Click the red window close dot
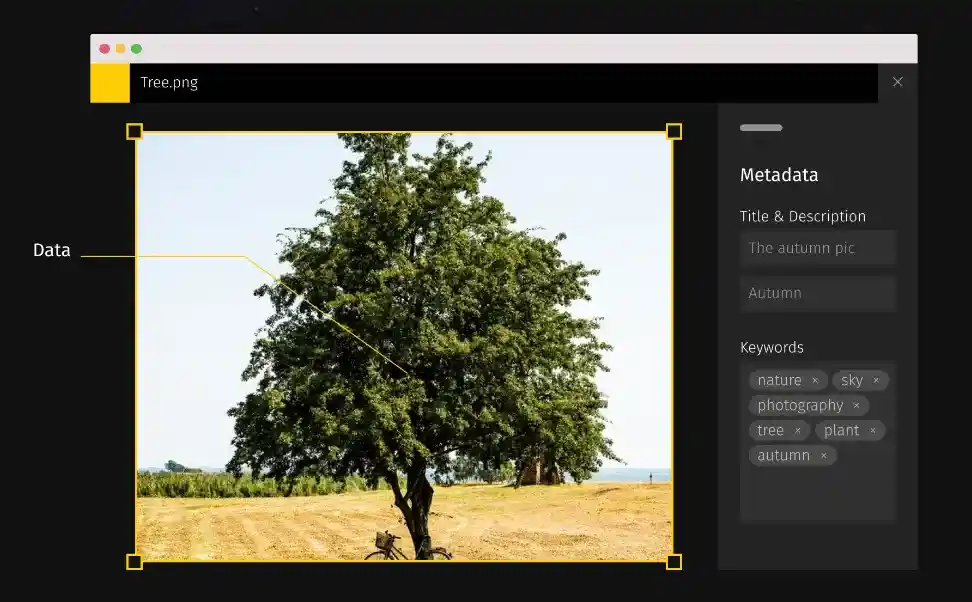The height and width of the screenshot is (602, 972). tap(105, 49)
